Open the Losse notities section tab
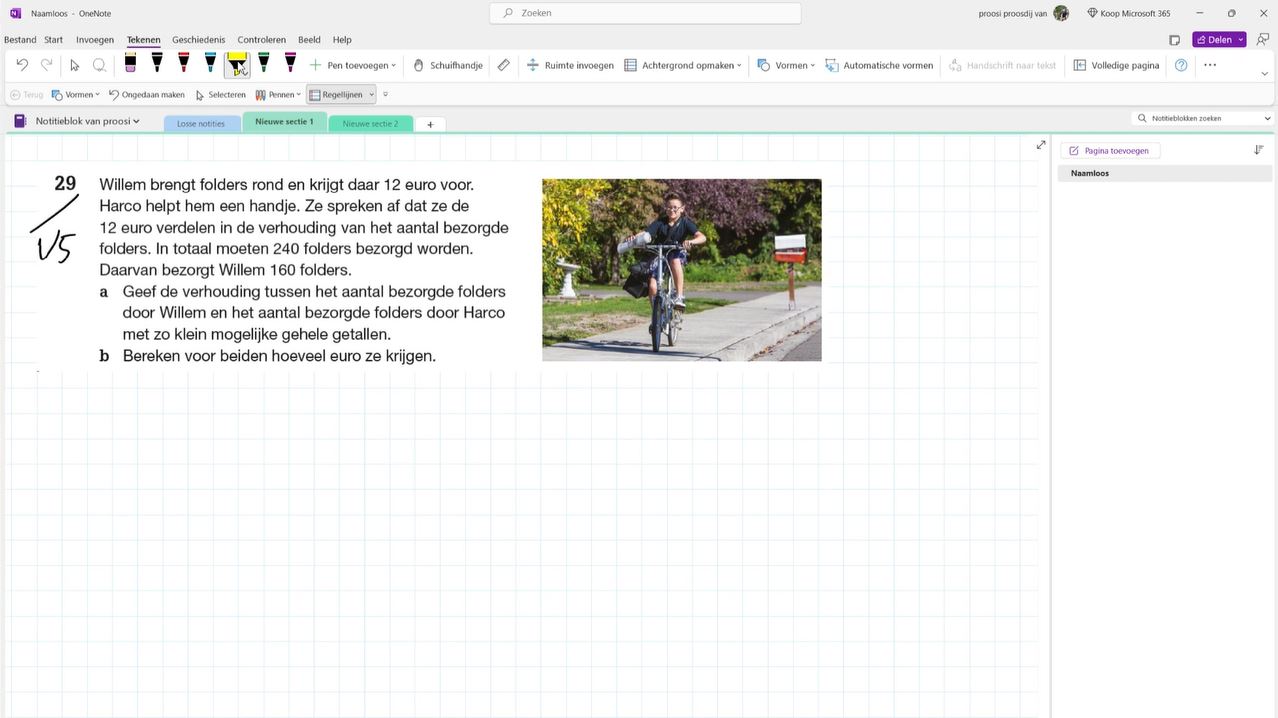 (201, 124)
